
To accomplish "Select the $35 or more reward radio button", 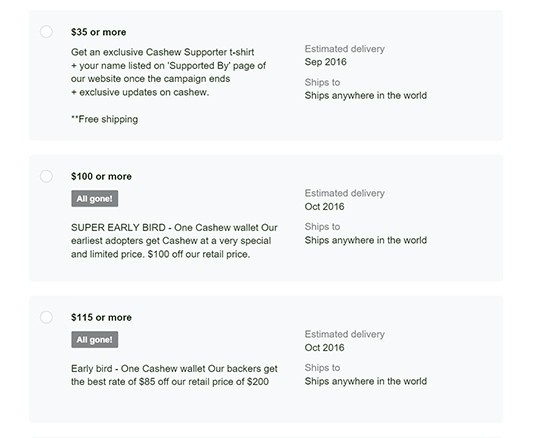I will pyautogui.click(x=46, y=32).
